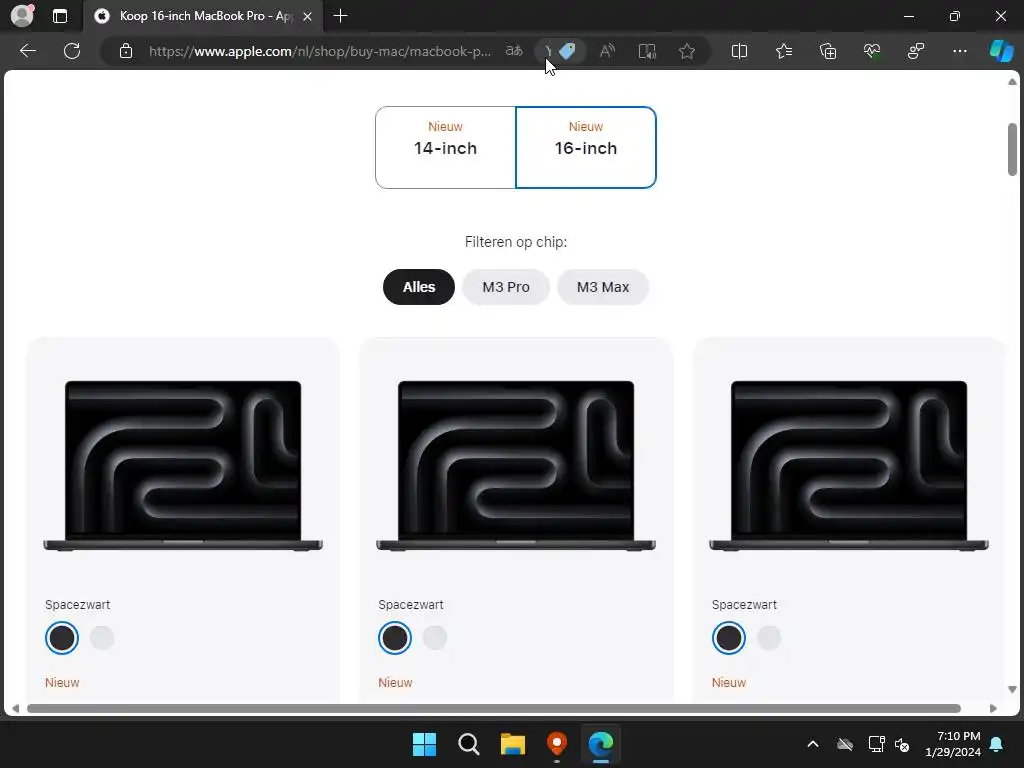Open the Edge profile avatar
This screenshot has height=768, width=1024.
coord(22,16)
